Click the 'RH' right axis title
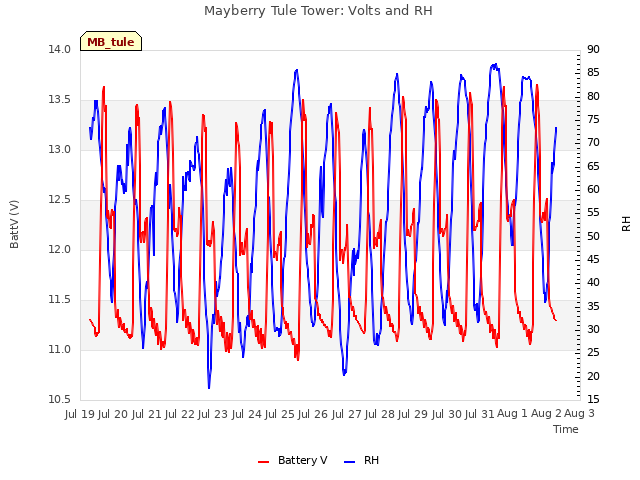The height and width of the screenshot is (480, 640). click(626, 224)
